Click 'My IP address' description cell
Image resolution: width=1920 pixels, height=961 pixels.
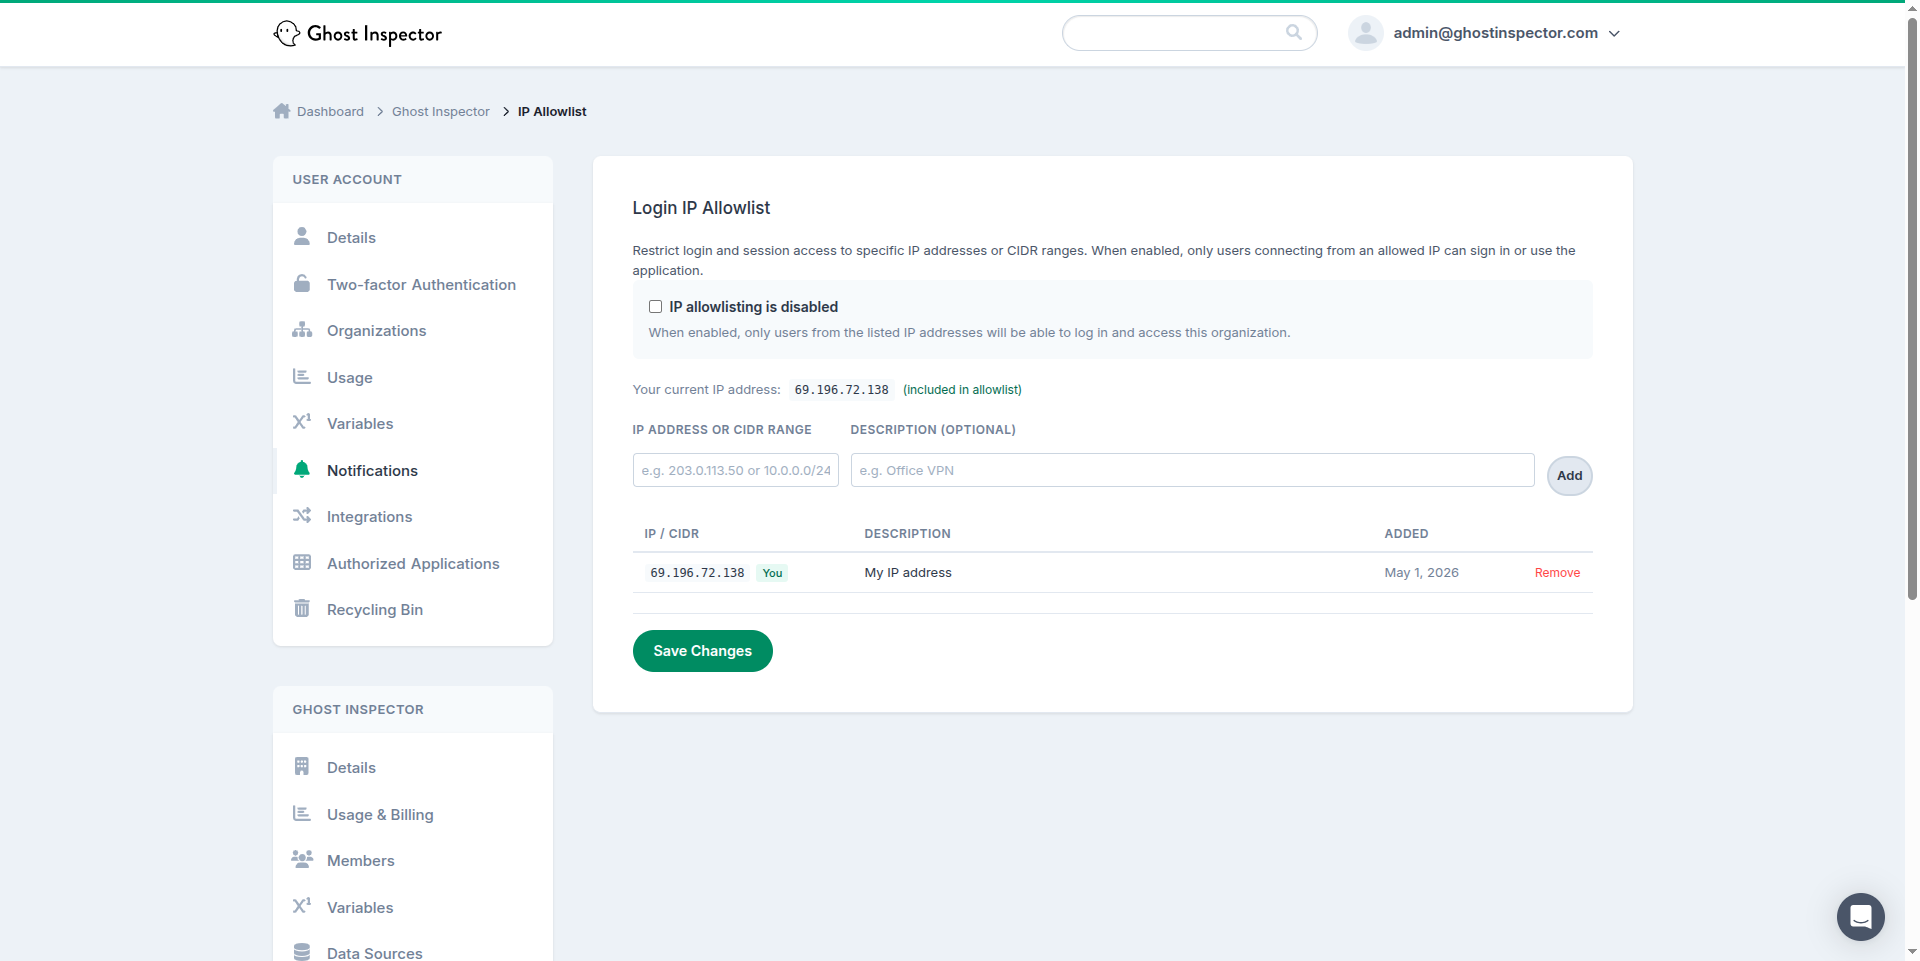[908, 573]
